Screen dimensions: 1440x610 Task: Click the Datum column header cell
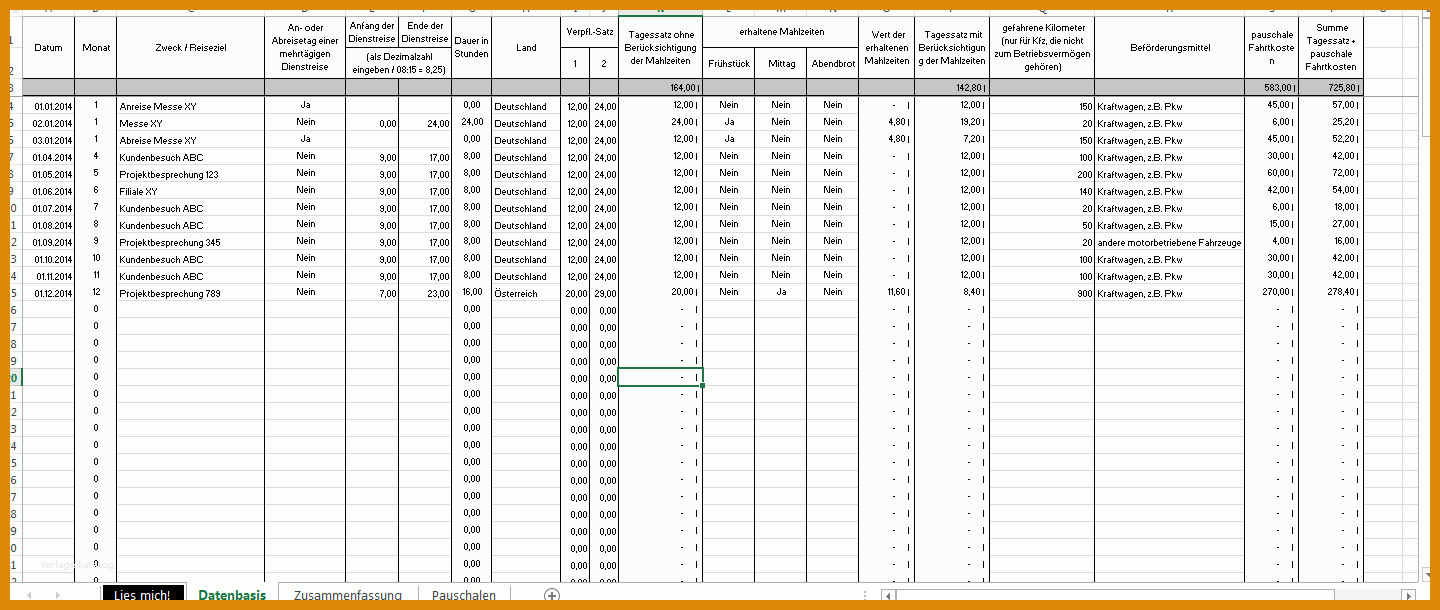(x=48, y=48)
